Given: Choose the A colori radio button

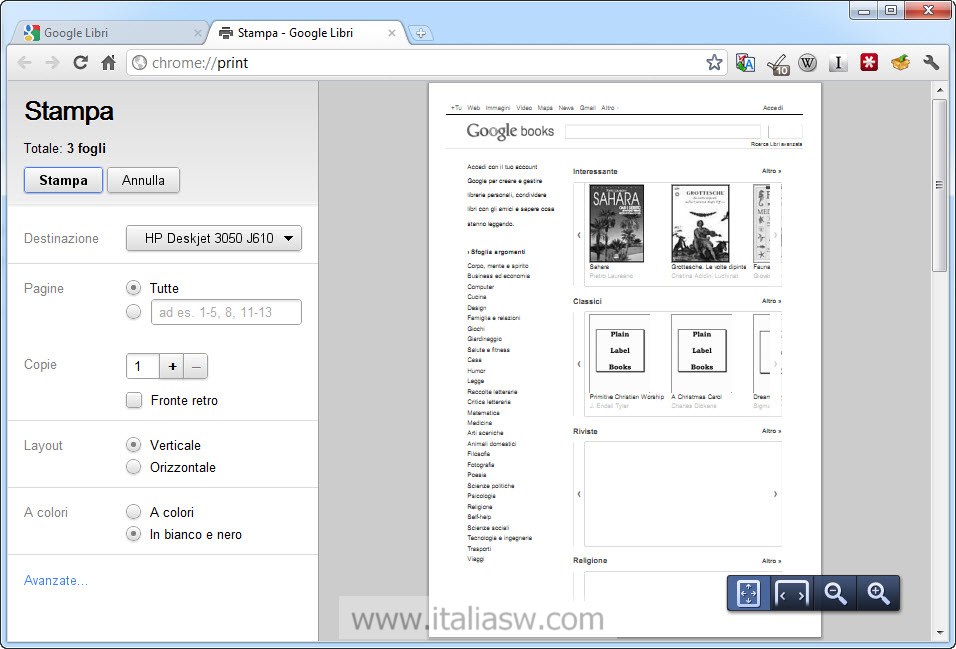Looking at the screenshot, I should (134, 512).
